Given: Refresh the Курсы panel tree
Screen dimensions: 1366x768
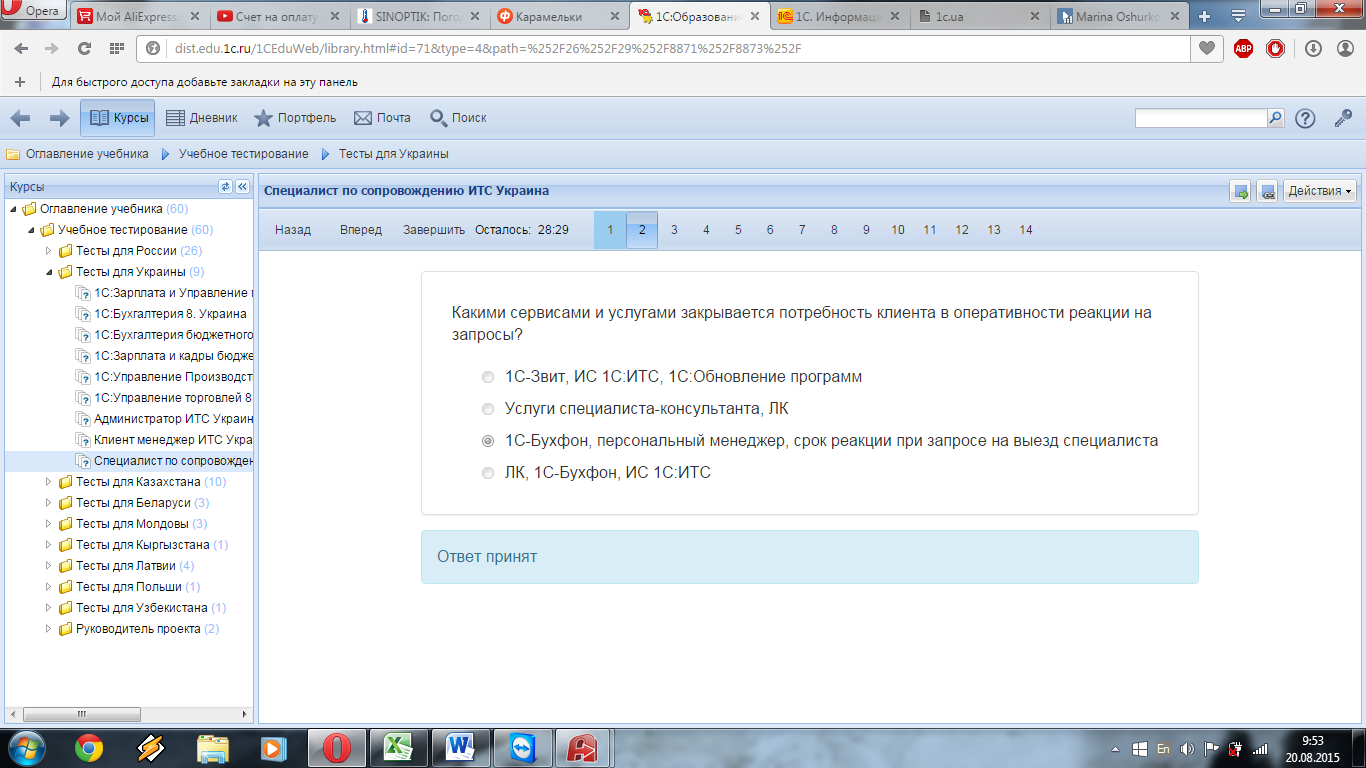Looking at the screenshot, I should point(225,187).
